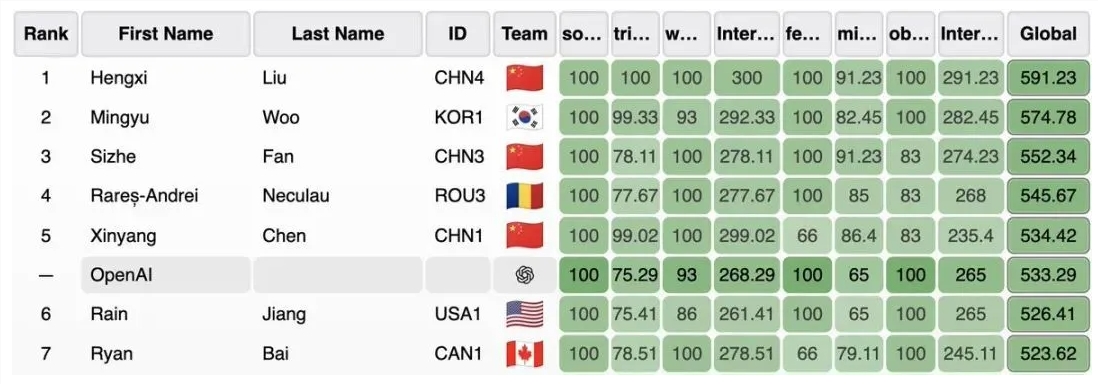Click the China flag in the CHN3 row
Viewport: 1098px width, 384px height.
(x=524, y=156)
